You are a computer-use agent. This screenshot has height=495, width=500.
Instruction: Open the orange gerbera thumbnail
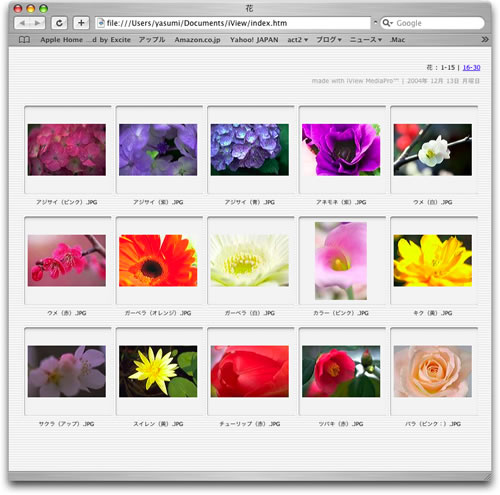pos(158,260)
